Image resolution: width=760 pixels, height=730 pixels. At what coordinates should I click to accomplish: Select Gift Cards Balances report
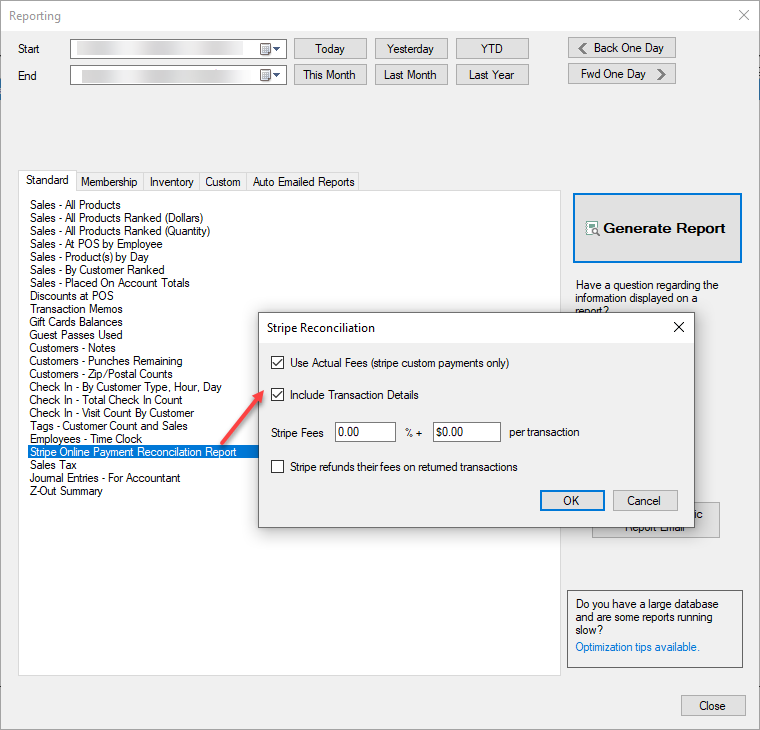coord(76,322)
